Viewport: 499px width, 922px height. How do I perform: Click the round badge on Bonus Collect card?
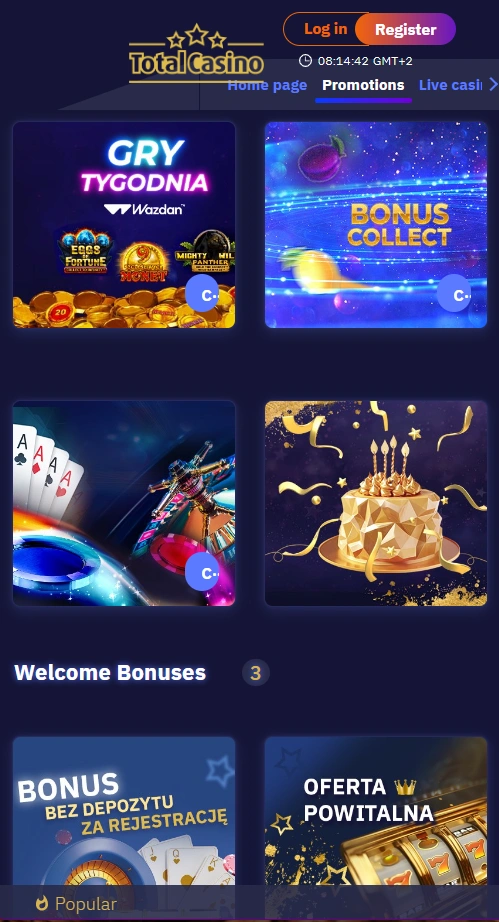click(454, 293)
